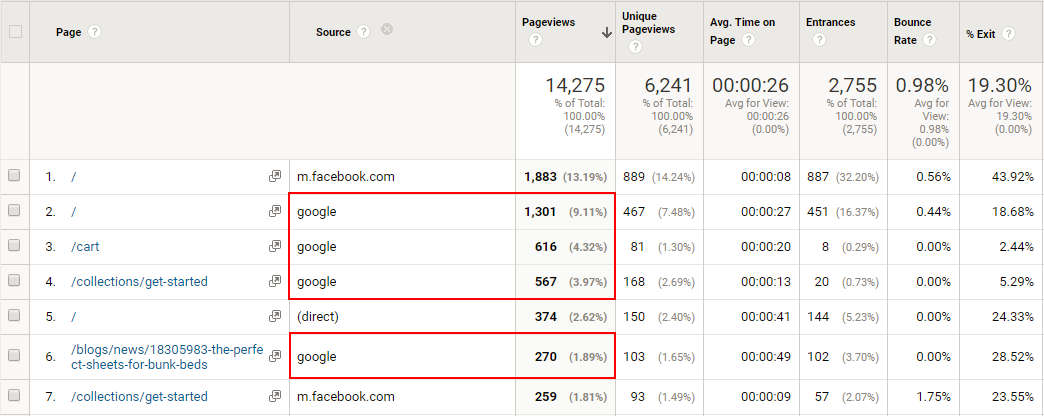Check the row 2 google checkbox

[x=14, y=210]
